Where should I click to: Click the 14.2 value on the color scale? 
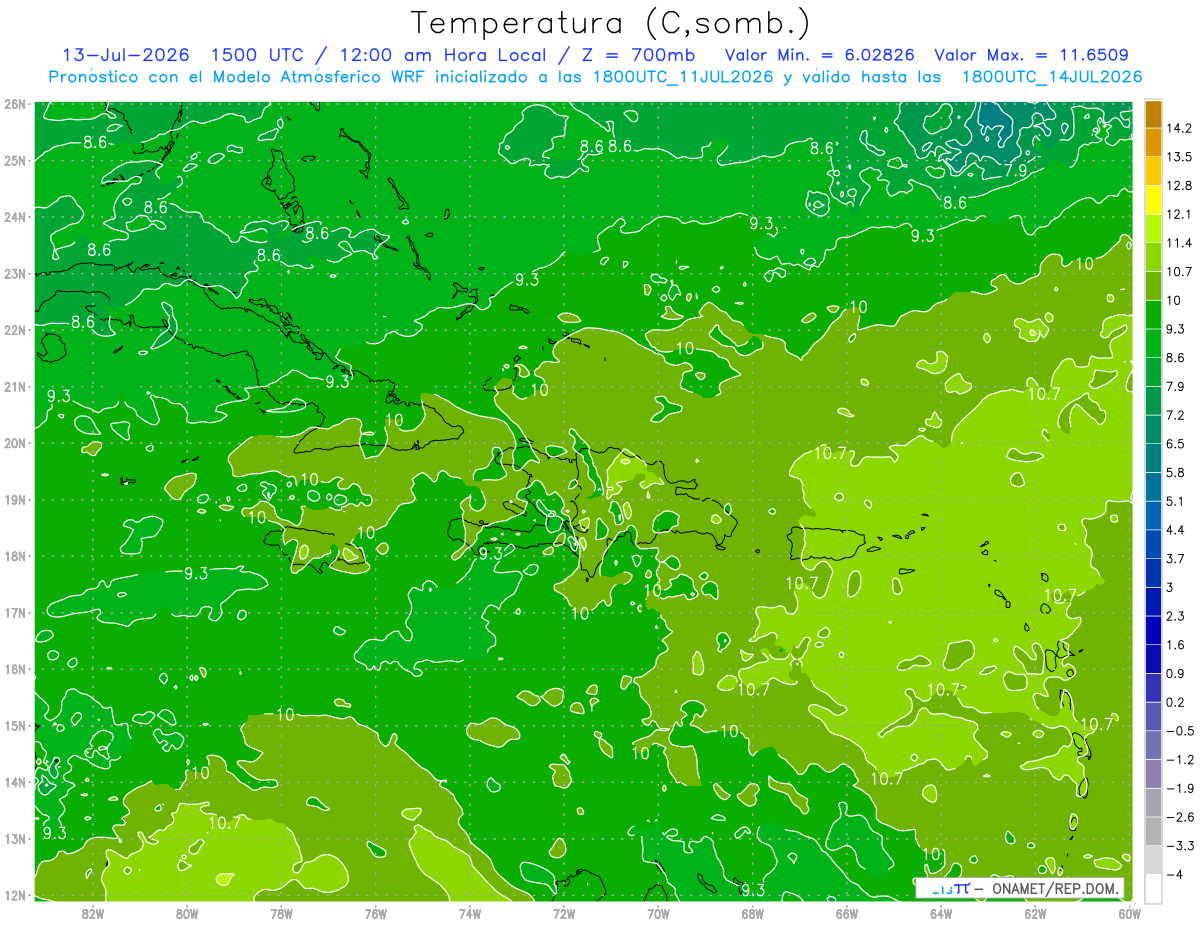click(1180, 128)
